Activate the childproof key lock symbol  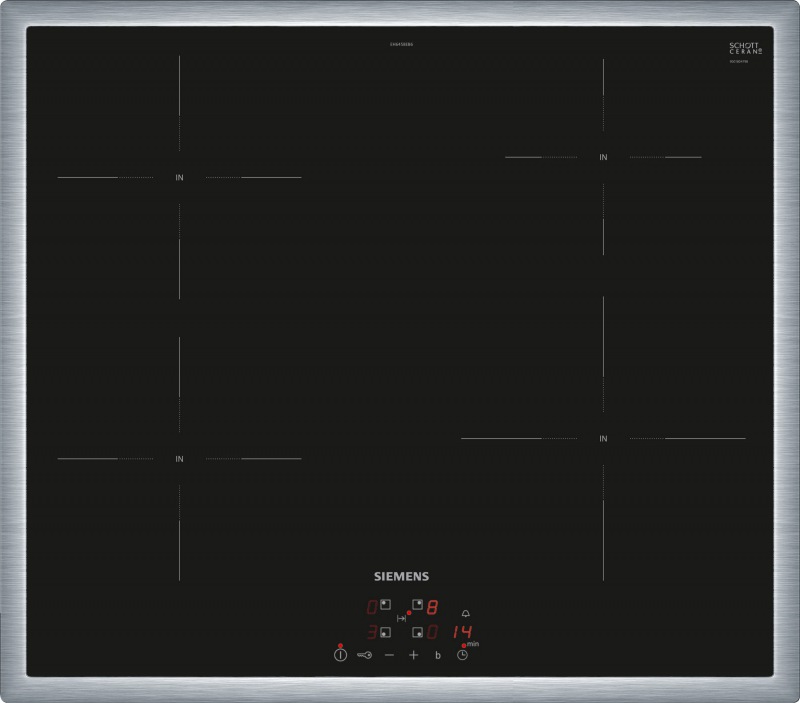point(364,655)
